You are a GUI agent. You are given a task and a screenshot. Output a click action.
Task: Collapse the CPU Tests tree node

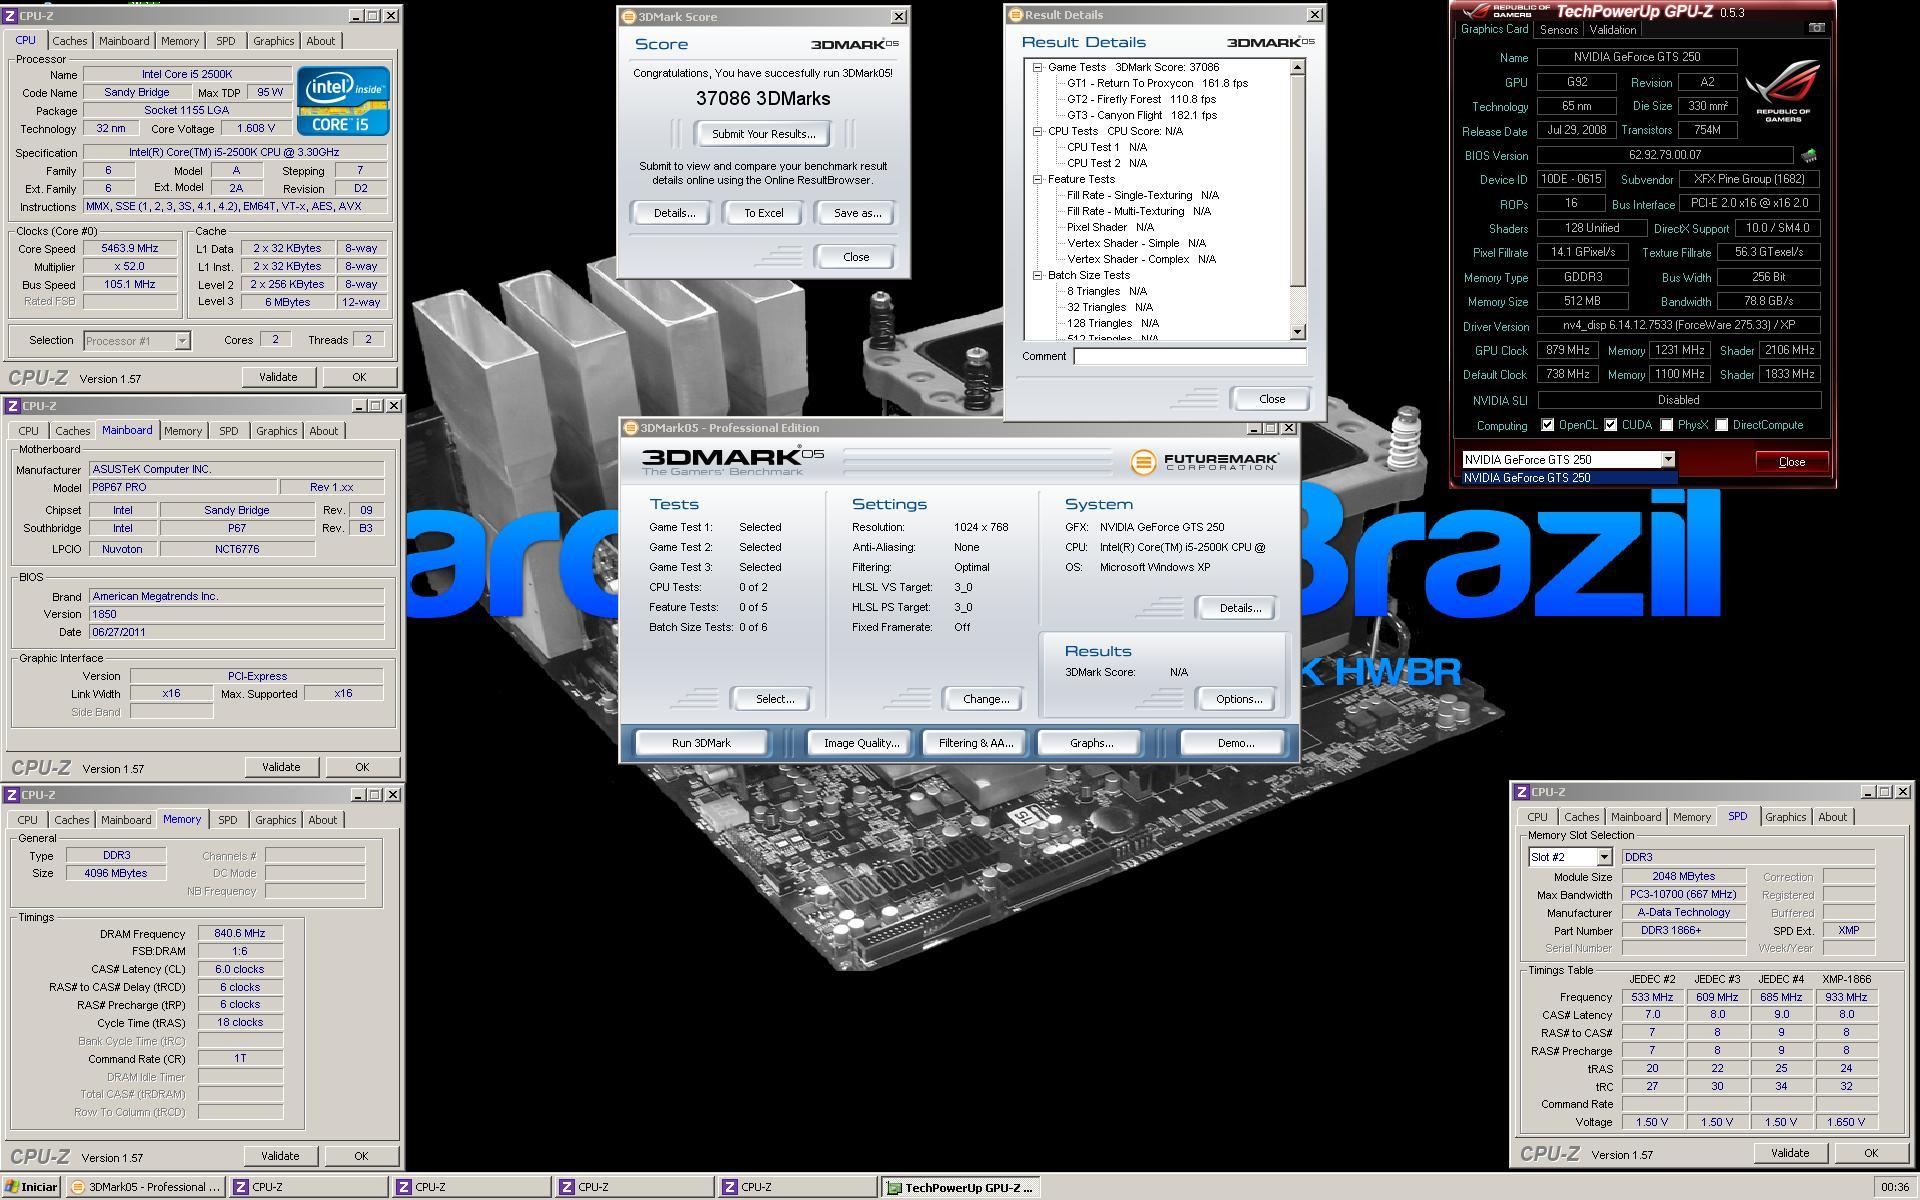click(x=1038, y=131)
